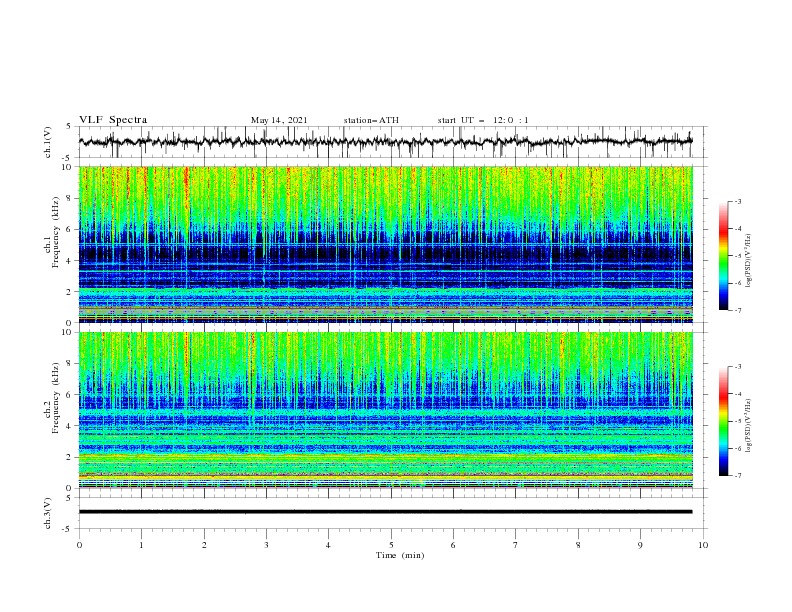Click the "2" tick on time axis
Screen dimensions: 792x612
204,545
